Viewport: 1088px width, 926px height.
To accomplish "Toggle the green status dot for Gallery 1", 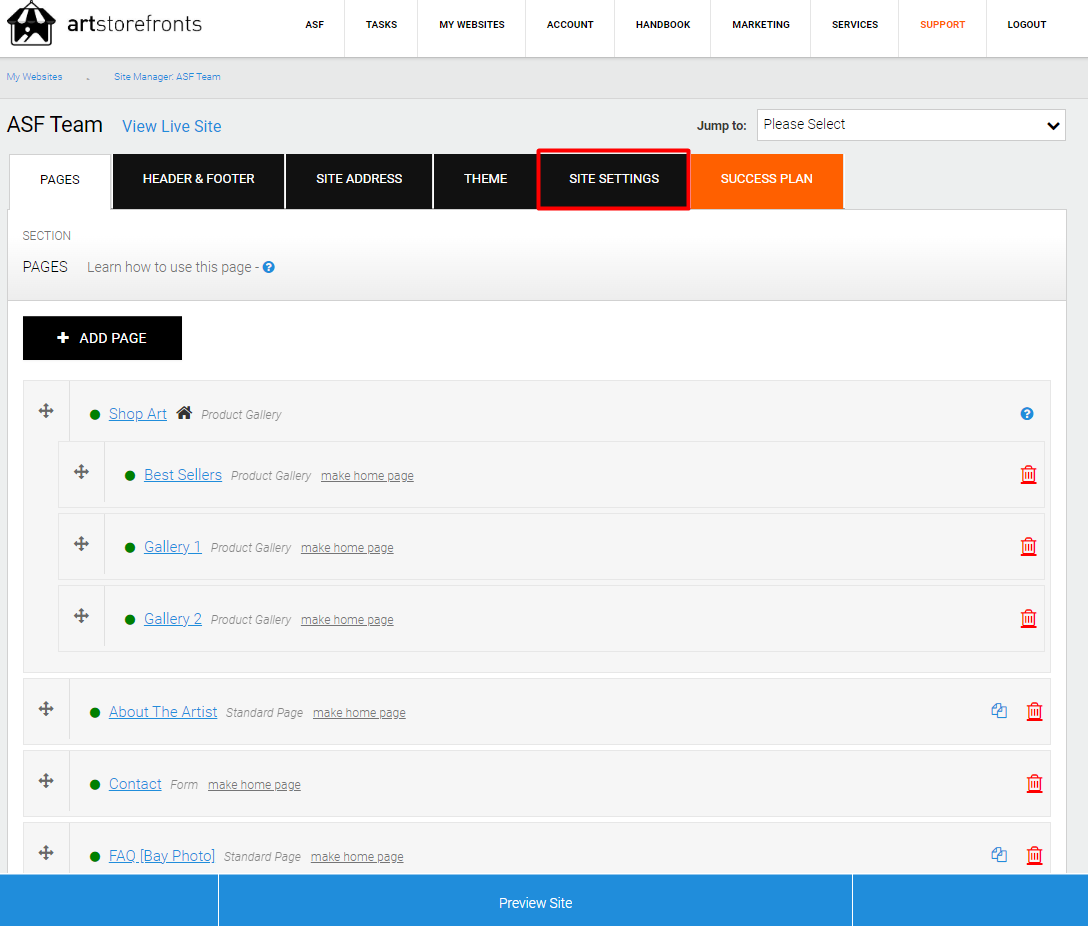I will [x=130, y=548].
